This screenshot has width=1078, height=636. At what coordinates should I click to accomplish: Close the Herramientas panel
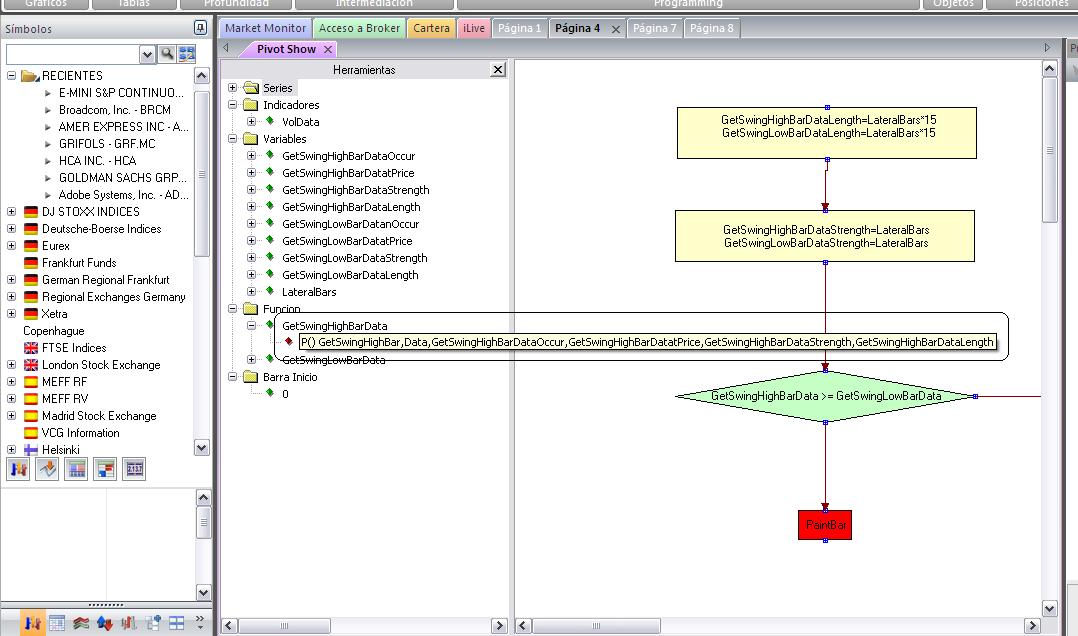(498, 70)
